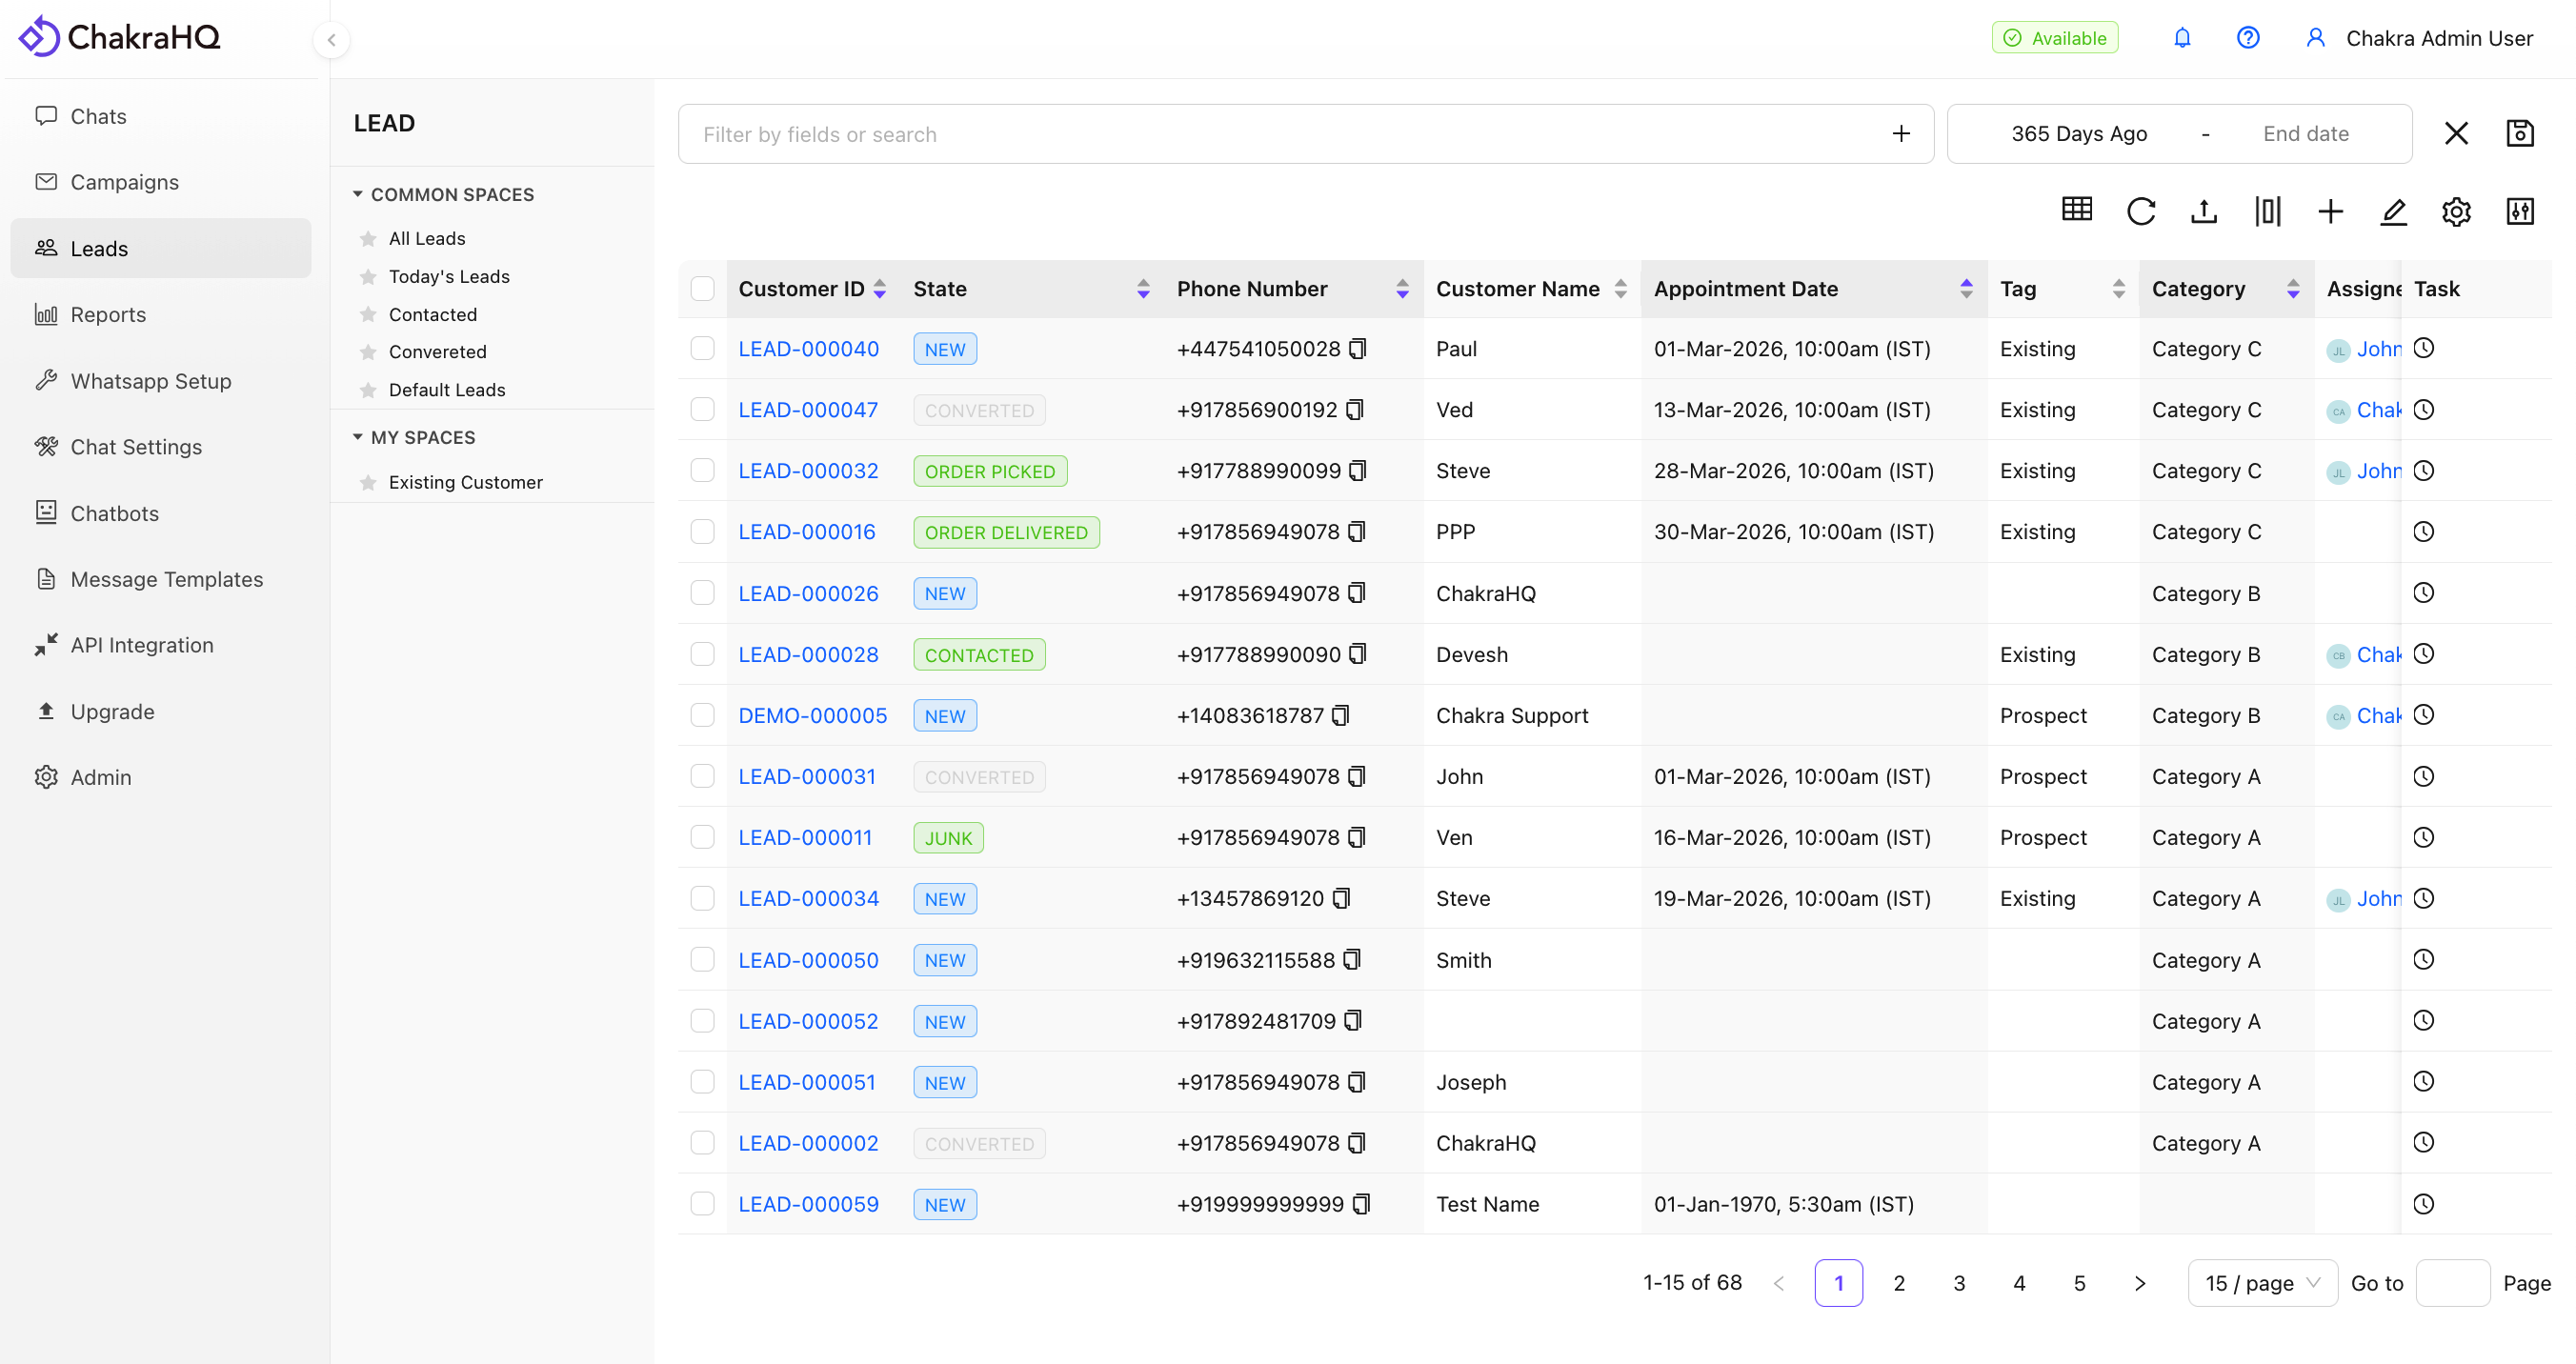Go to page 3 of results

tap(1959, 1283)
